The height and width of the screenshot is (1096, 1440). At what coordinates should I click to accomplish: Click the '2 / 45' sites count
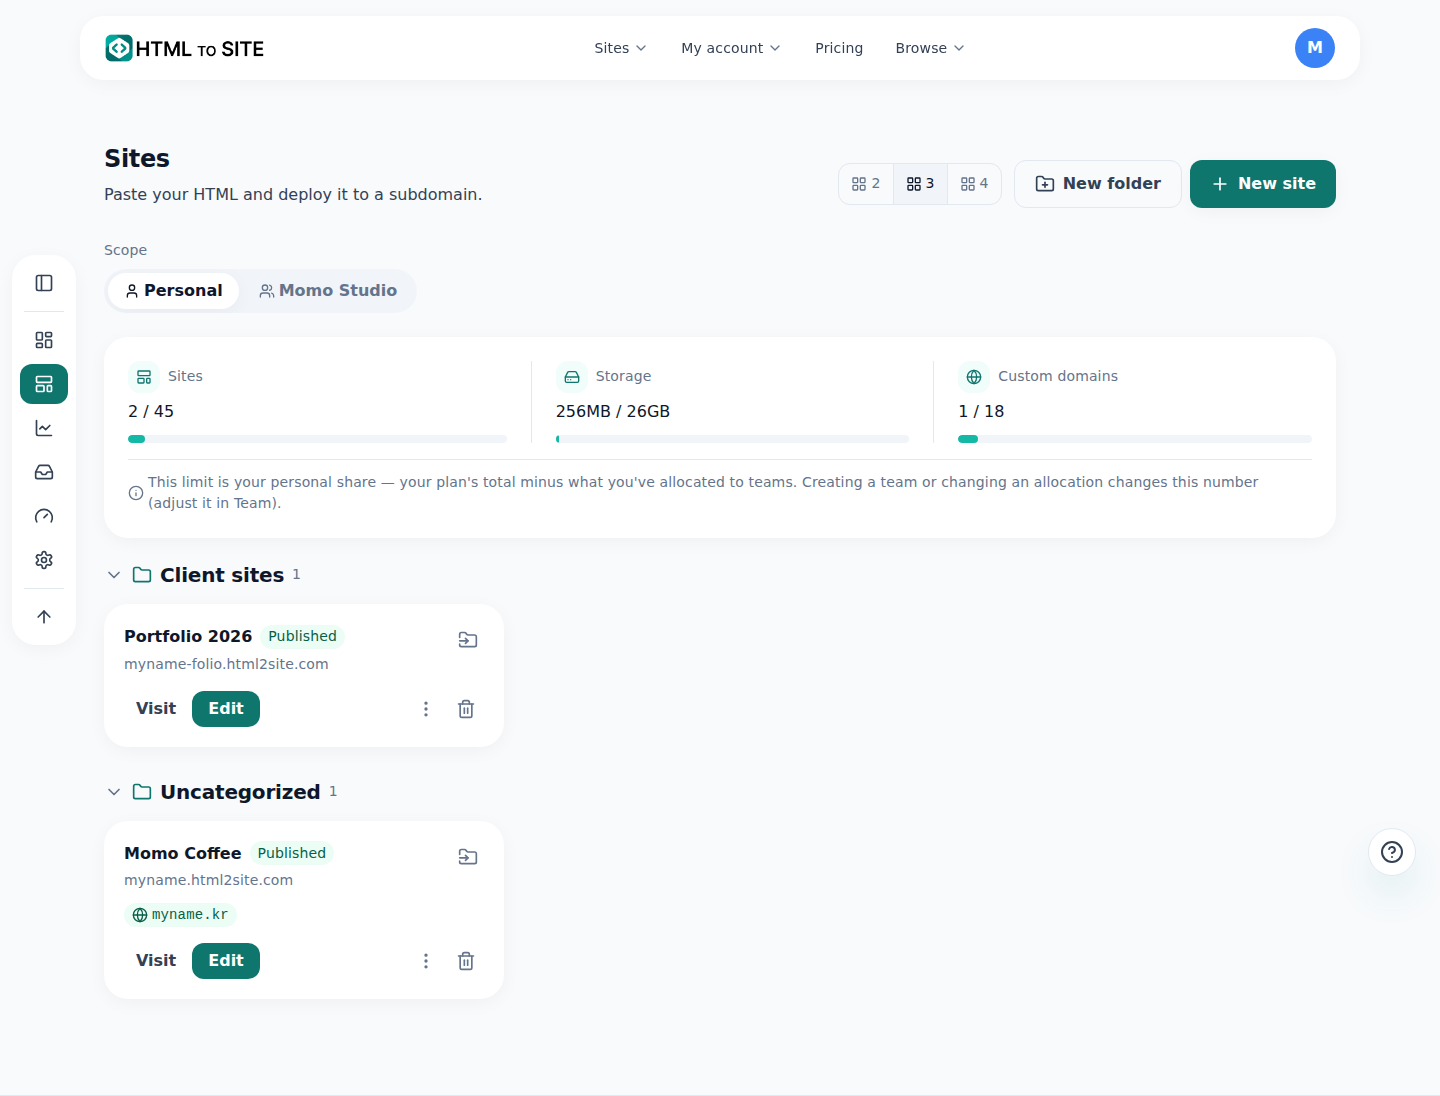point(151,411)
